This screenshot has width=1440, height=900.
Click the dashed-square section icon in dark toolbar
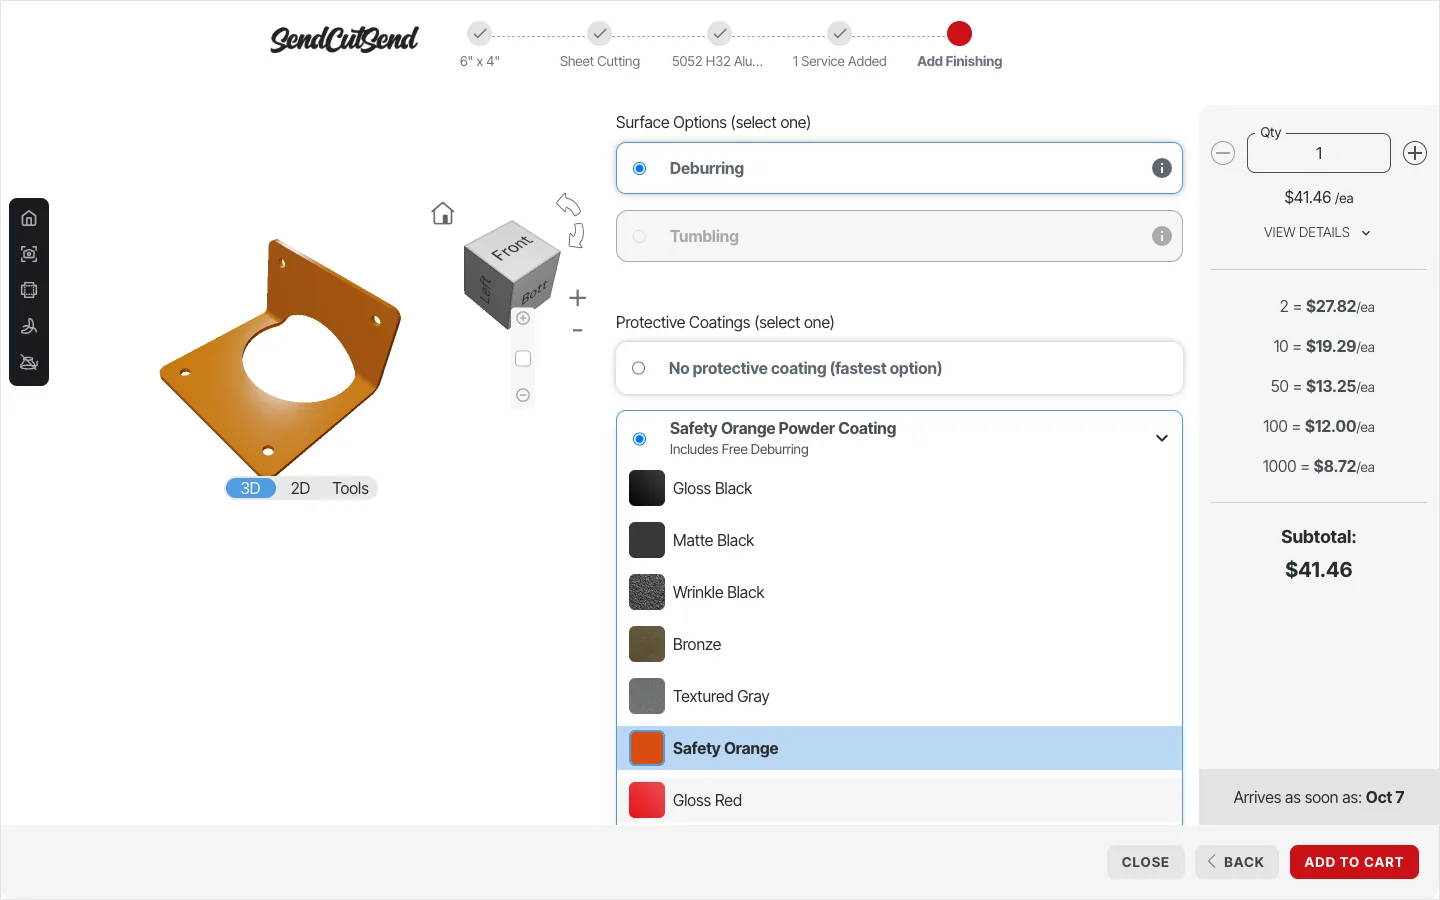29,290
